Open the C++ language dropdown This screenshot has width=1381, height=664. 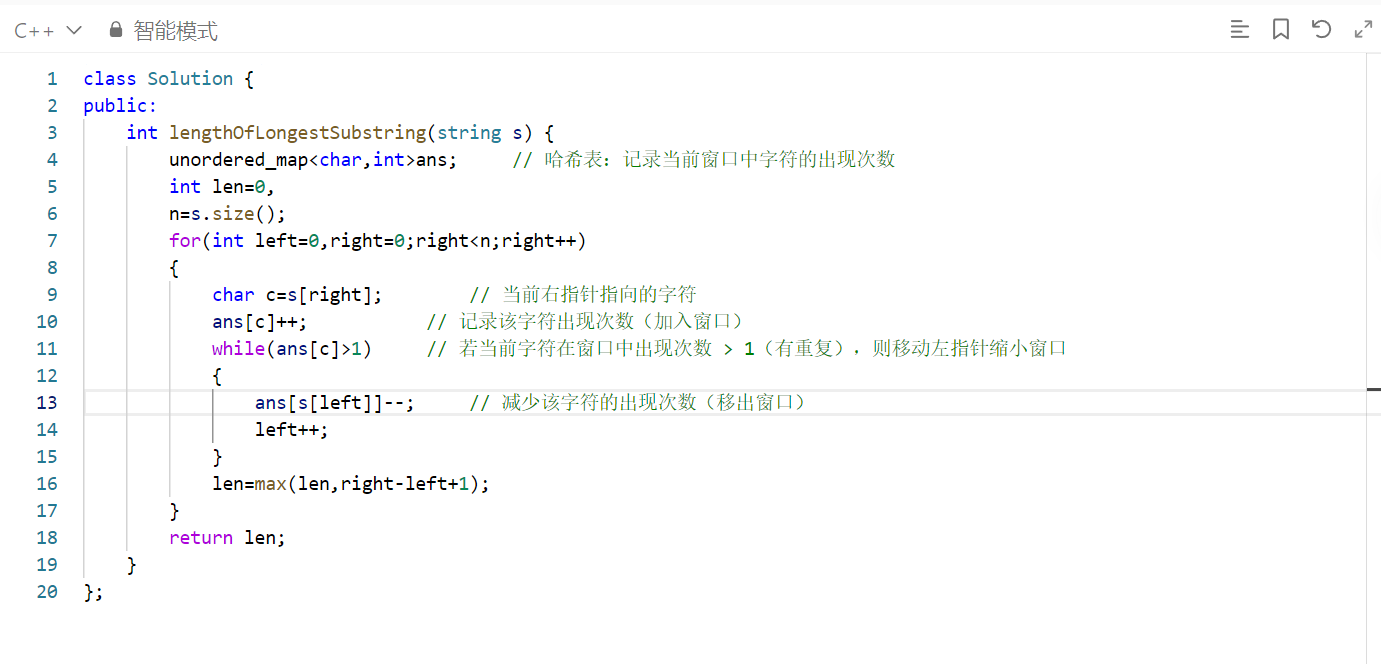[47, 31]
